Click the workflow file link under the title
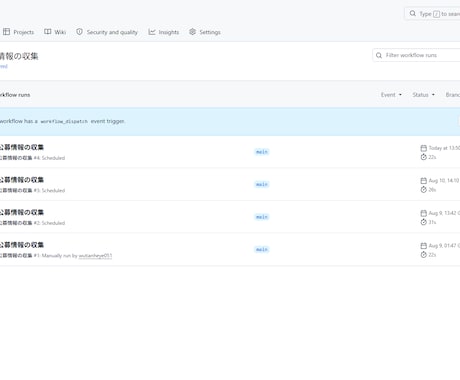The width and height of the screenshot is (460, 380). [4, 66]
